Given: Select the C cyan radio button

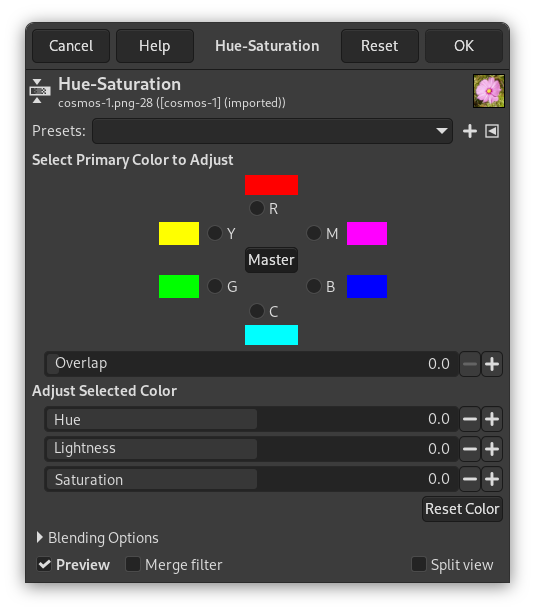Looking at the screenshot, I should click(x=257, y=311).
